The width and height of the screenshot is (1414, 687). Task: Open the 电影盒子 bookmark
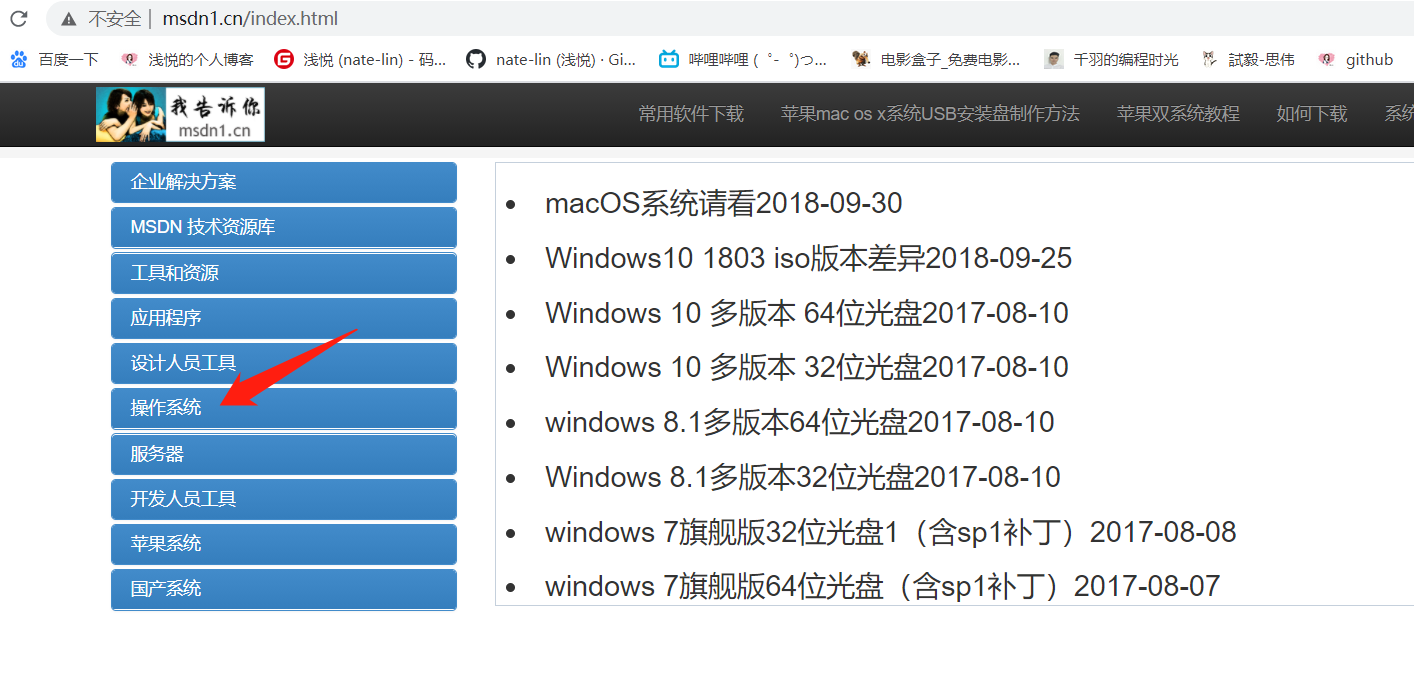tap(936, 60)
